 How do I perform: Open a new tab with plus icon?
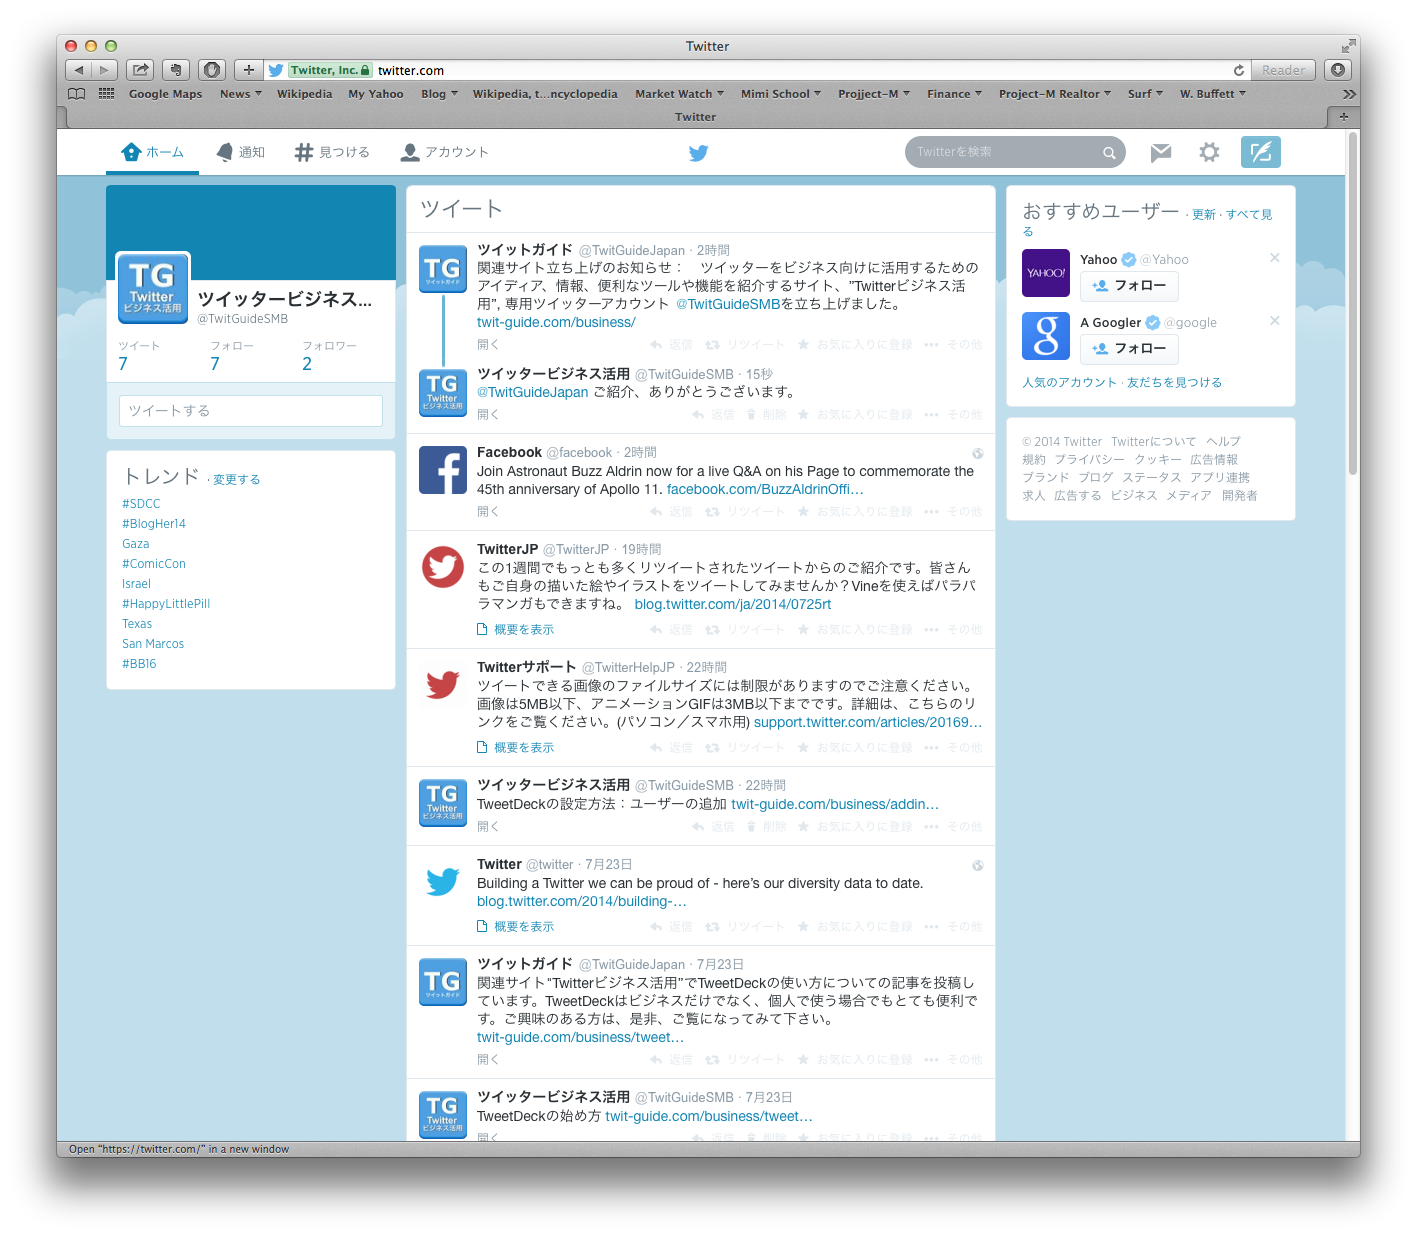coord(1343,117)
